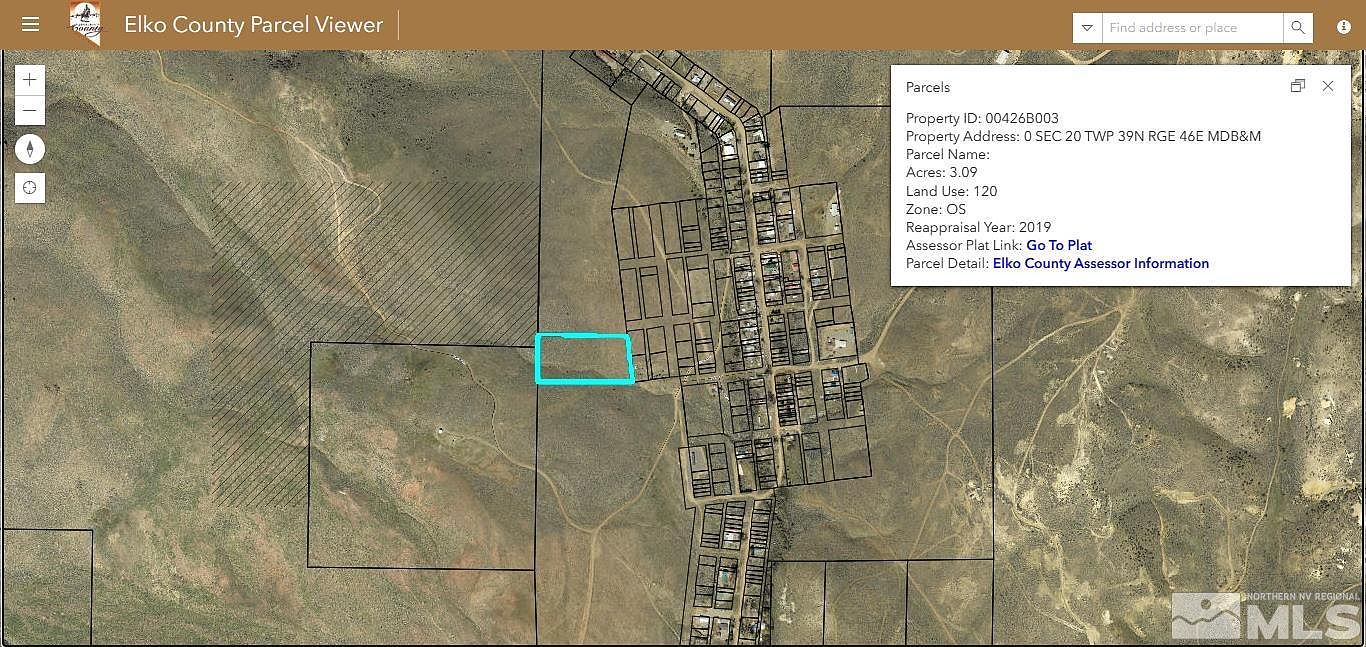This screenshot has width=1366, height=647.
Task: Select the Elko County Parcel Viewer title
Action: tap(253, 24)
